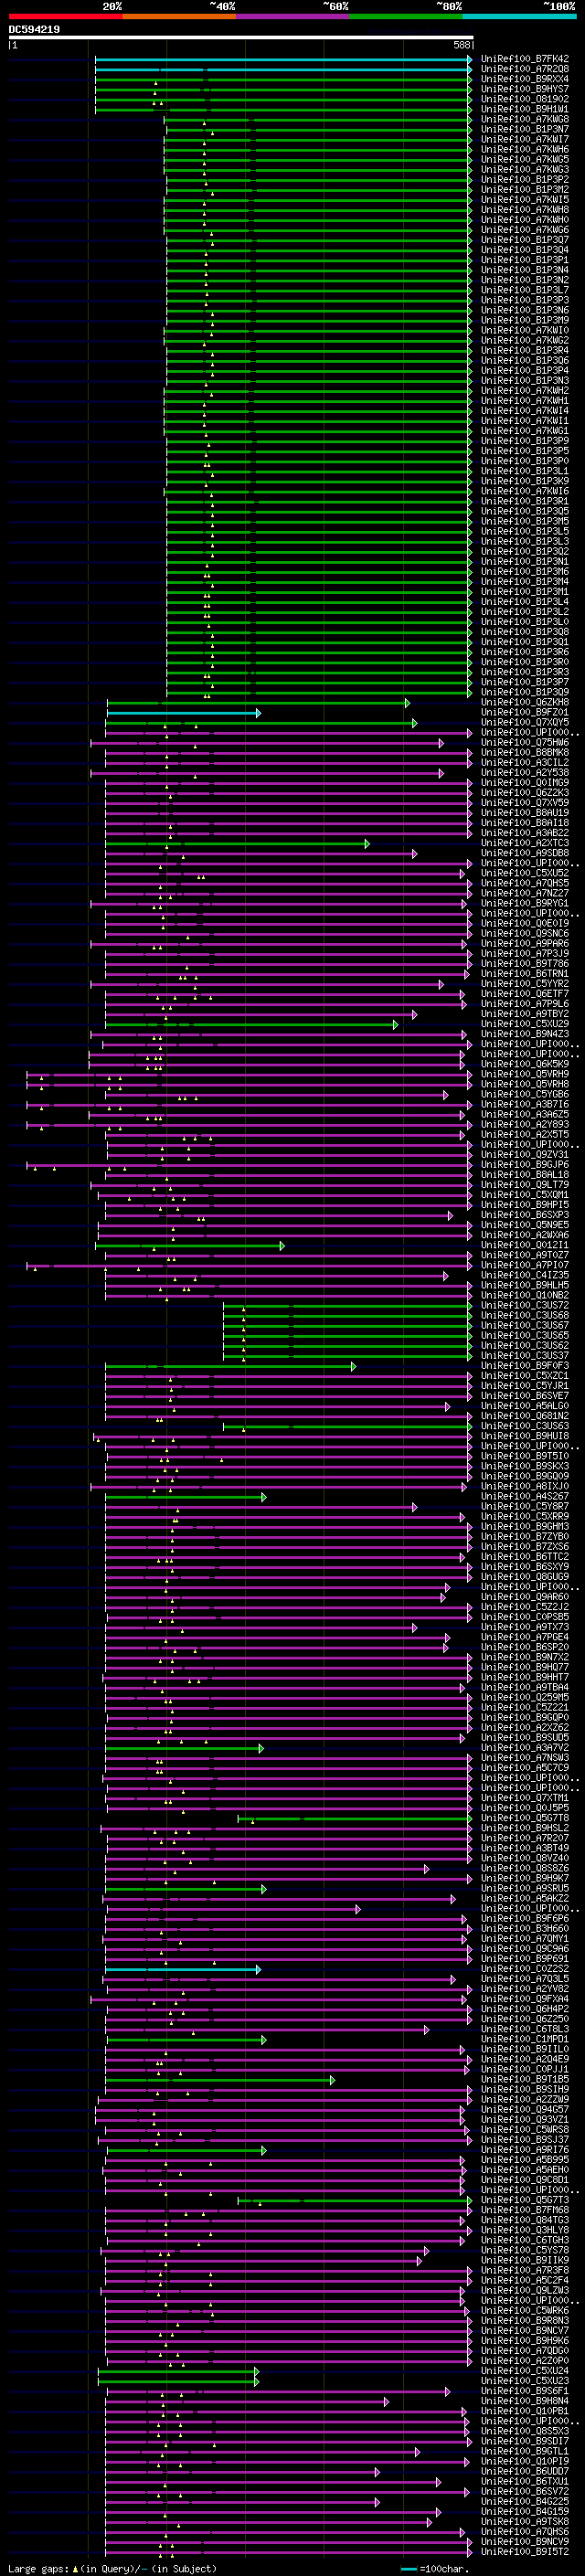
Task: Click the UniRef100_B9I5T2 label
Action: [525, 2553]
